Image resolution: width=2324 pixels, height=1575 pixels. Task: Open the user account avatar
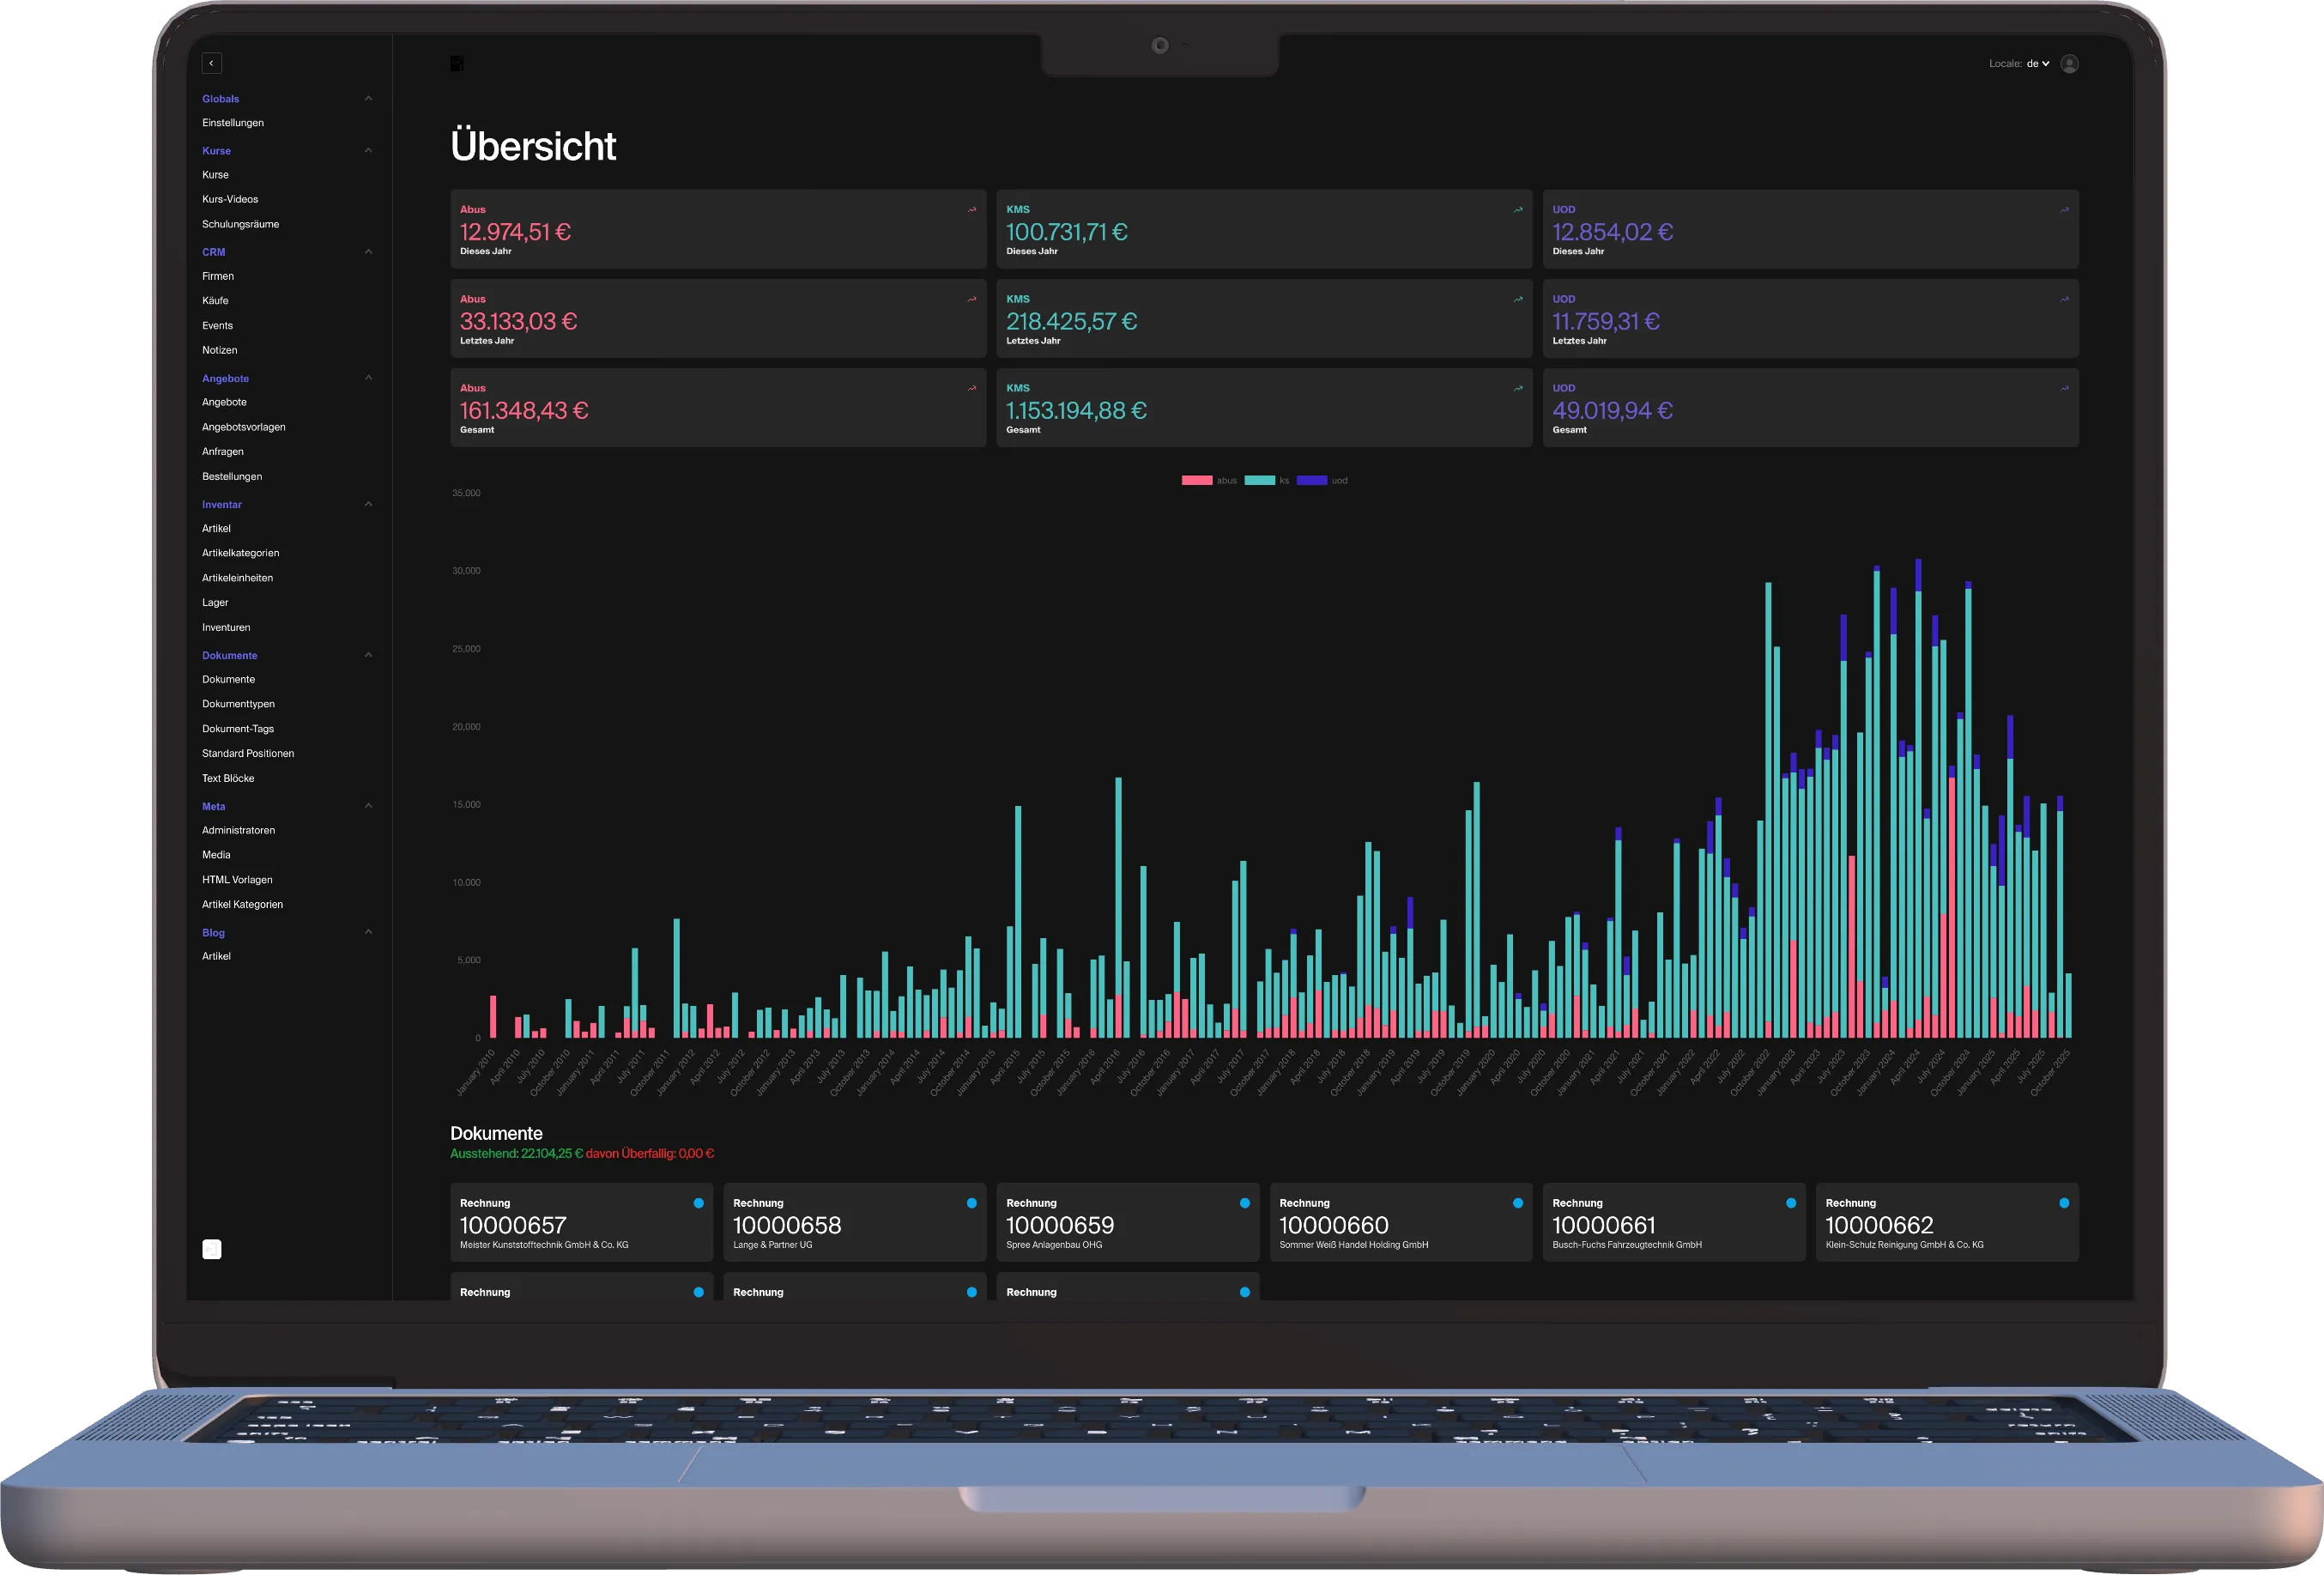2070,63
